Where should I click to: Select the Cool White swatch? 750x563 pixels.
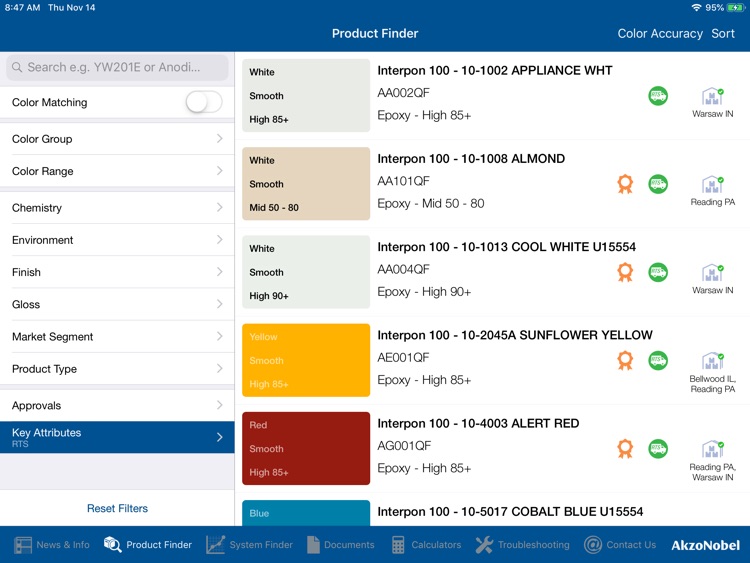tap(306, 272)
